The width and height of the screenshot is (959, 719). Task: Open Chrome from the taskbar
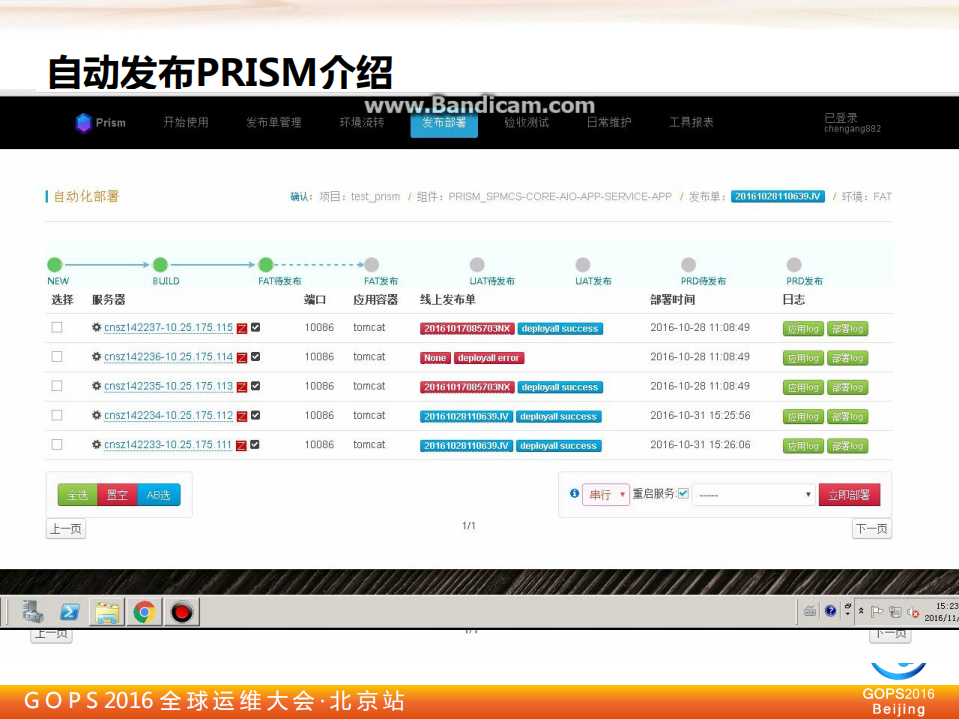tap(145, 611)
